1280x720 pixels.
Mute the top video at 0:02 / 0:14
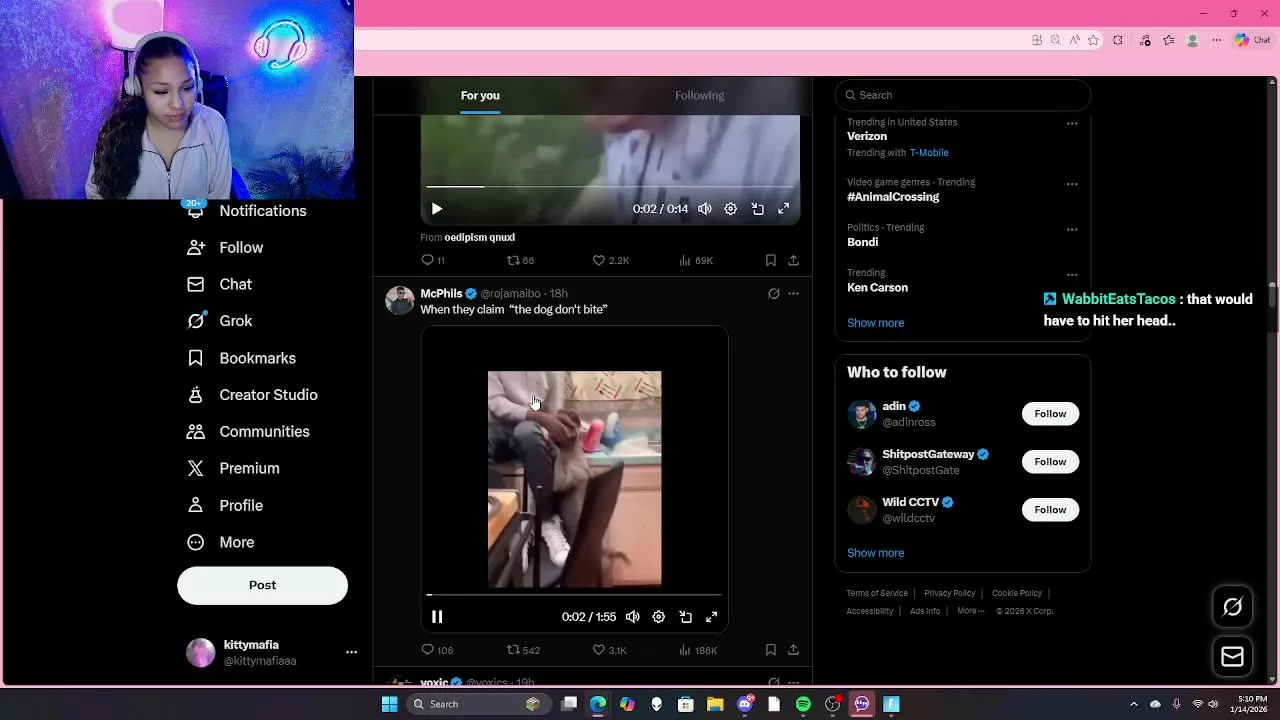[x=705, y=209]
